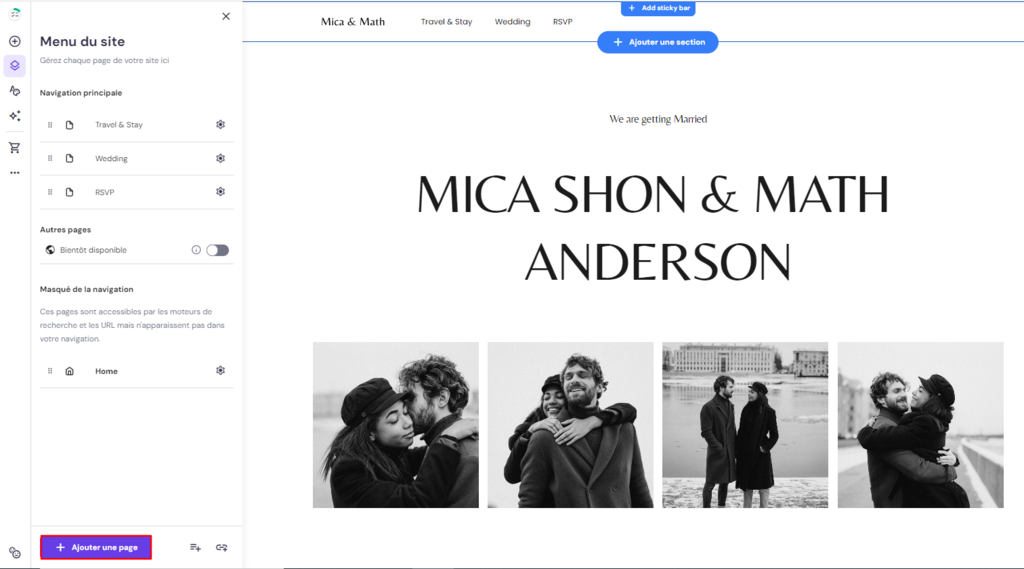Enable the Bientôt disponible toggle
The image size is (1024, 569).
(x=217, y=250)
